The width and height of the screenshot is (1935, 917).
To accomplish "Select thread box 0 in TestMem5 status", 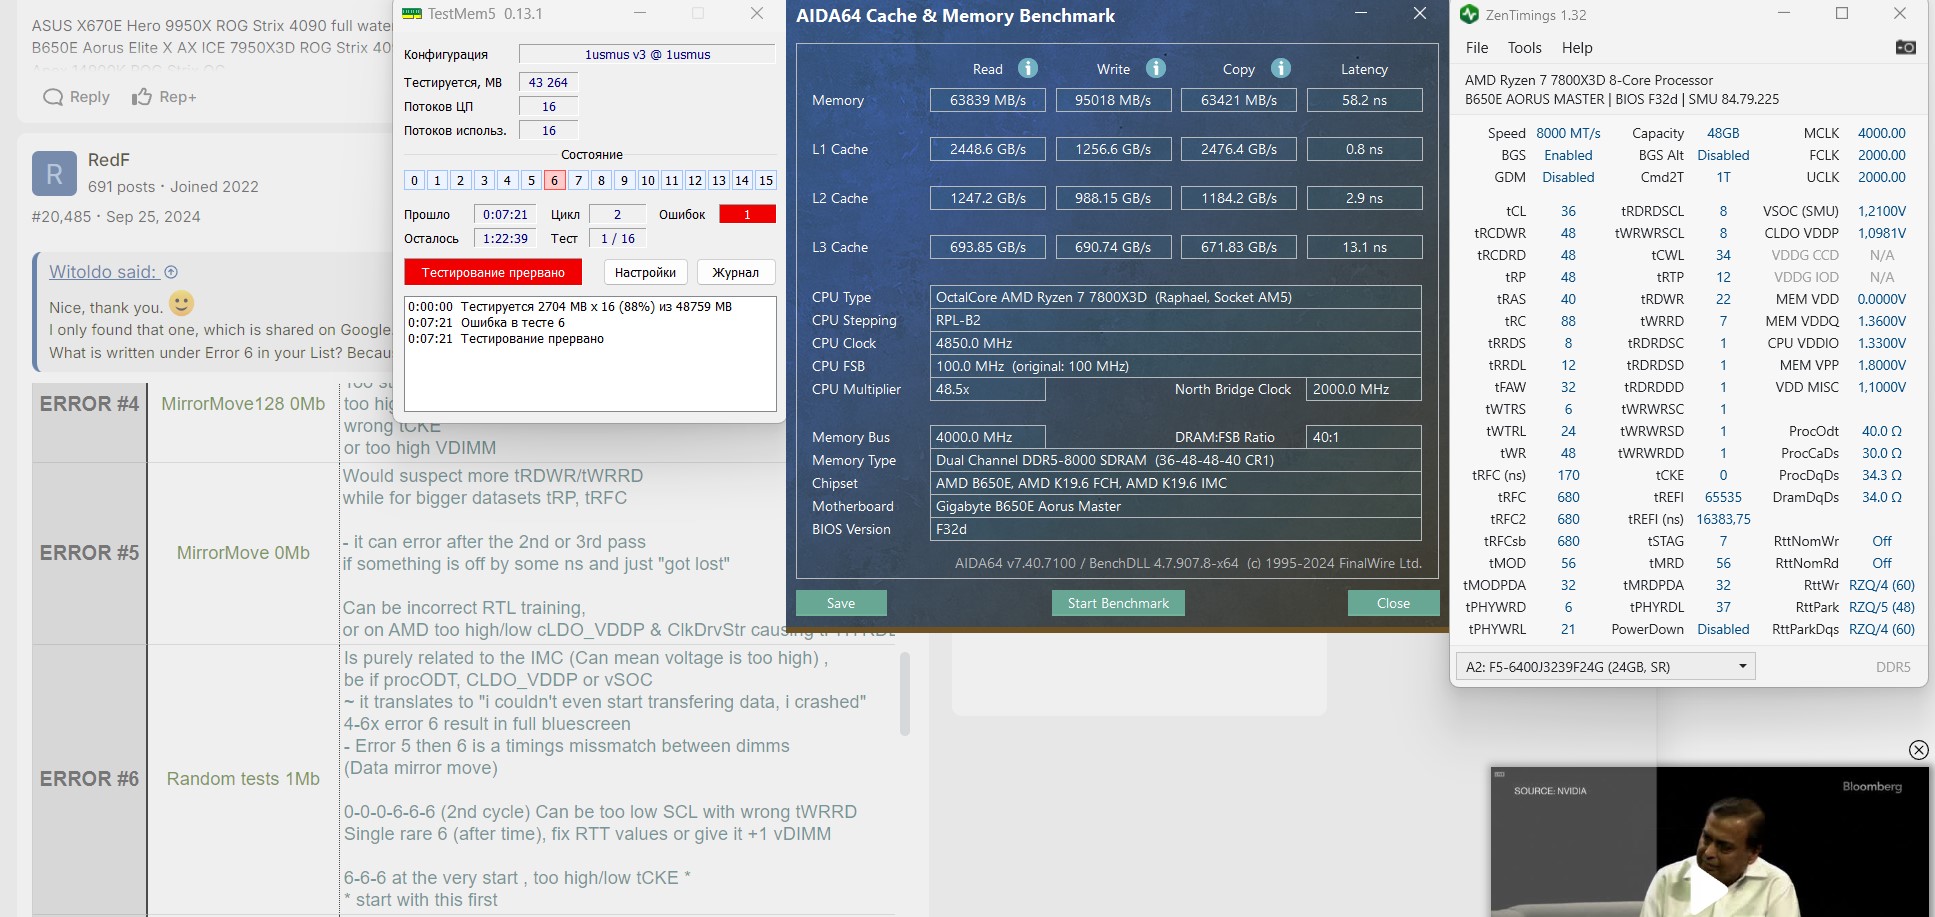I will [414, 180].
